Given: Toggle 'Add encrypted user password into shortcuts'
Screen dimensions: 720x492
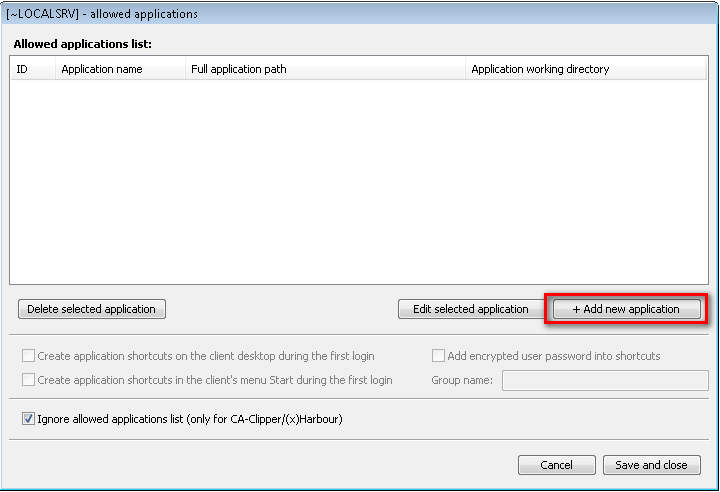Looking at the screenshot, I should point(438,356).
